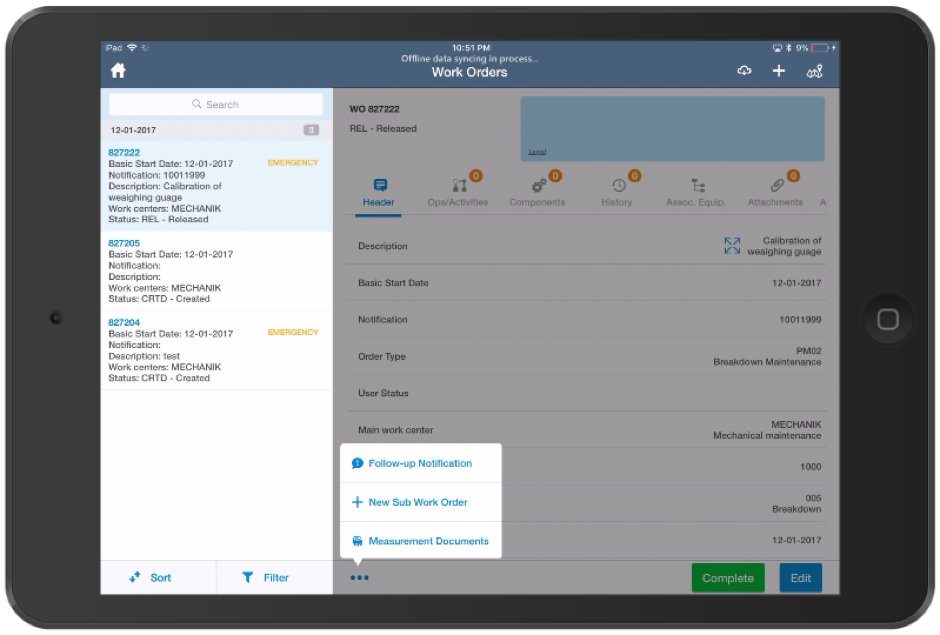Select Follow-up Notification from the menu
Image resolution: width=940 pixels, height=635 pixels.
pyautogui.click(x=420, y=463)
